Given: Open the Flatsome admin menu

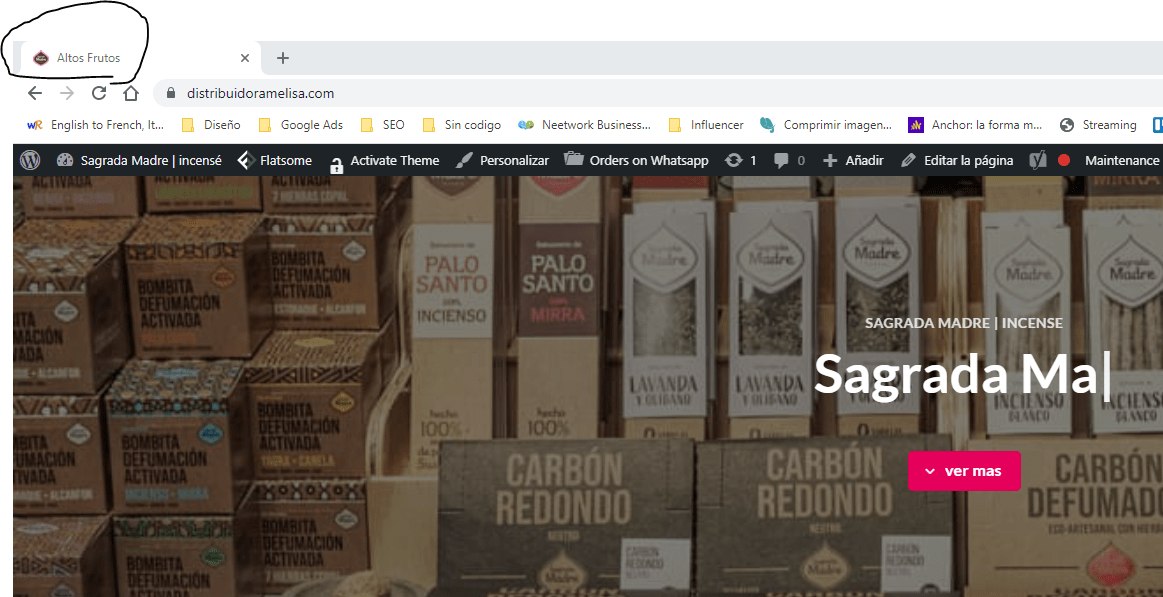Looking at the screenshot, I should pos(274,160).
